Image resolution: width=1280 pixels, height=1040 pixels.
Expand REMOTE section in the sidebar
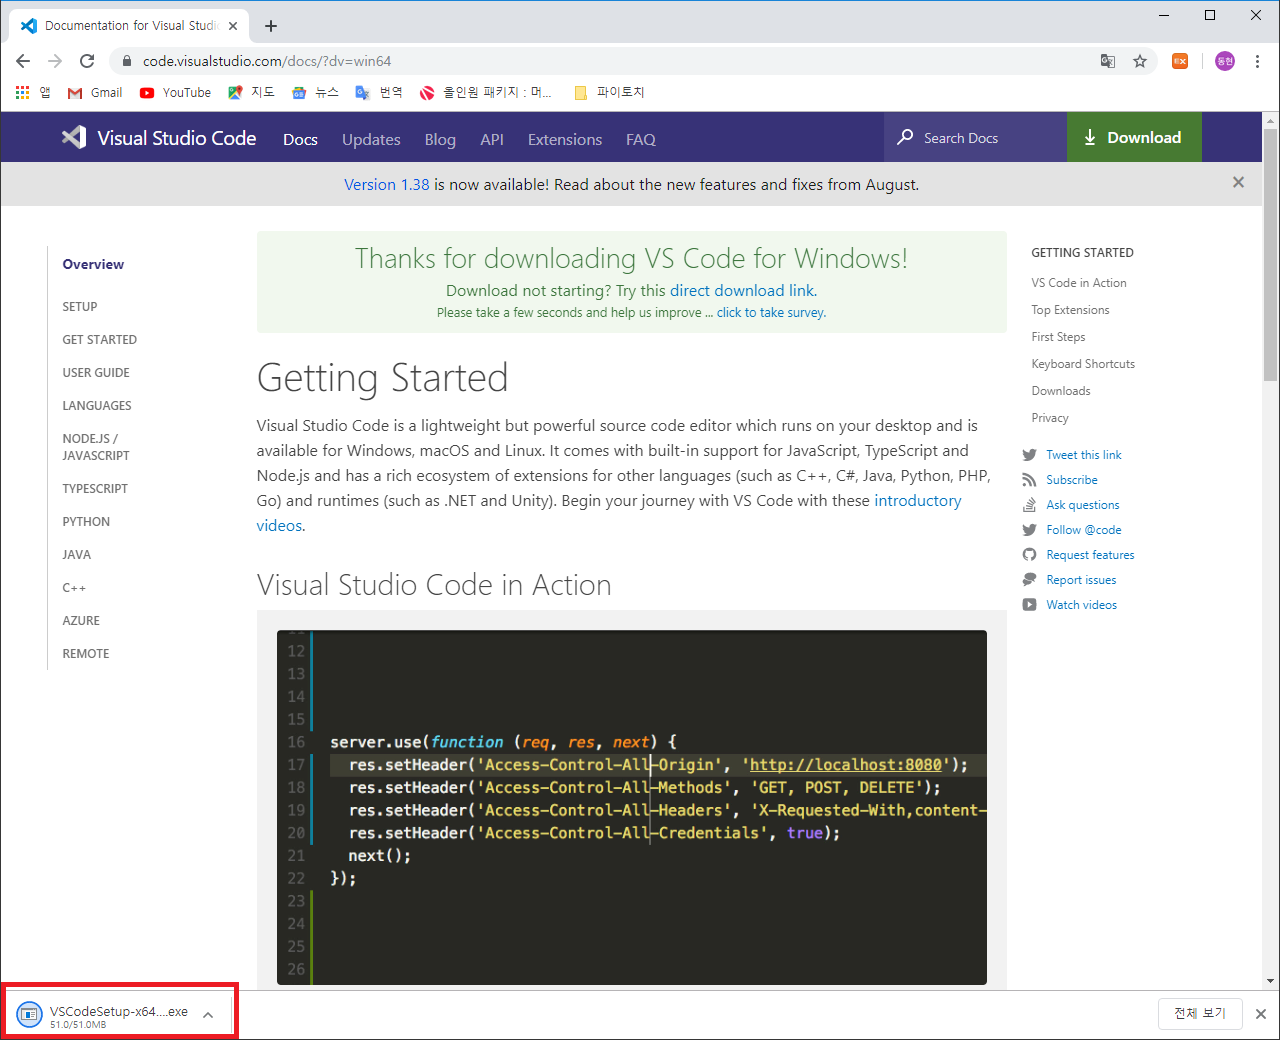pos(86,654)
